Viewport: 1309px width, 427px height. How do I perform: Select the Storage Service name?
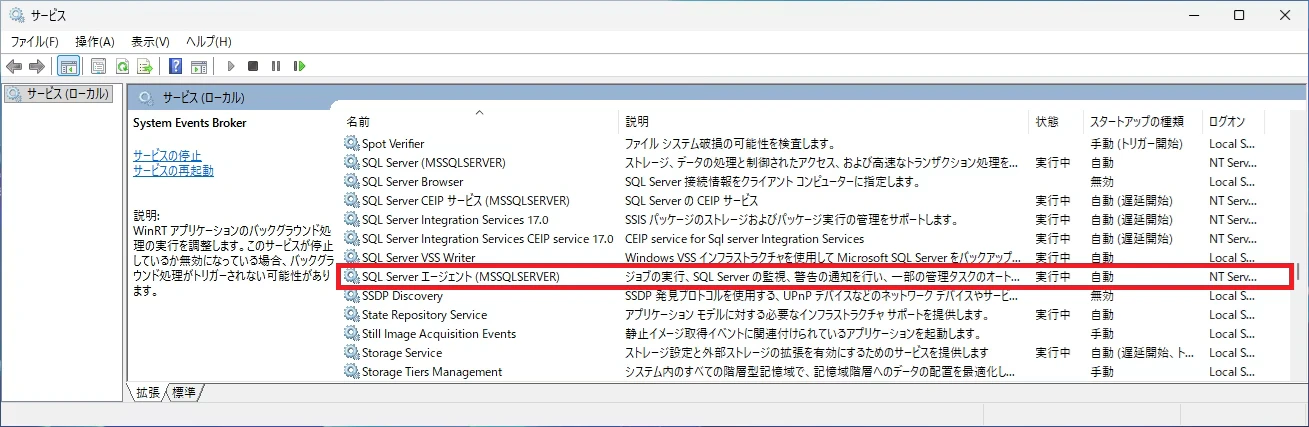pyautogui.click(x=402, y=353)
